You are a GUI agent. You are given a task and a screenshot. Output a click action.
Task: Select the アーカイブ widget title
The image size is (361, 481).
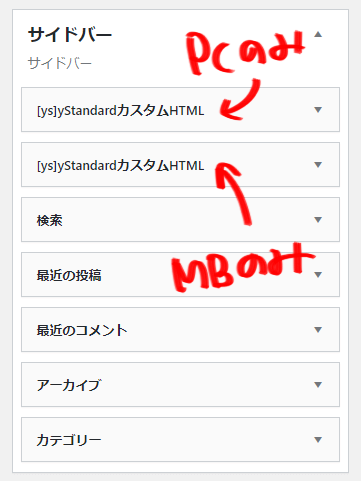click(69, 385)
